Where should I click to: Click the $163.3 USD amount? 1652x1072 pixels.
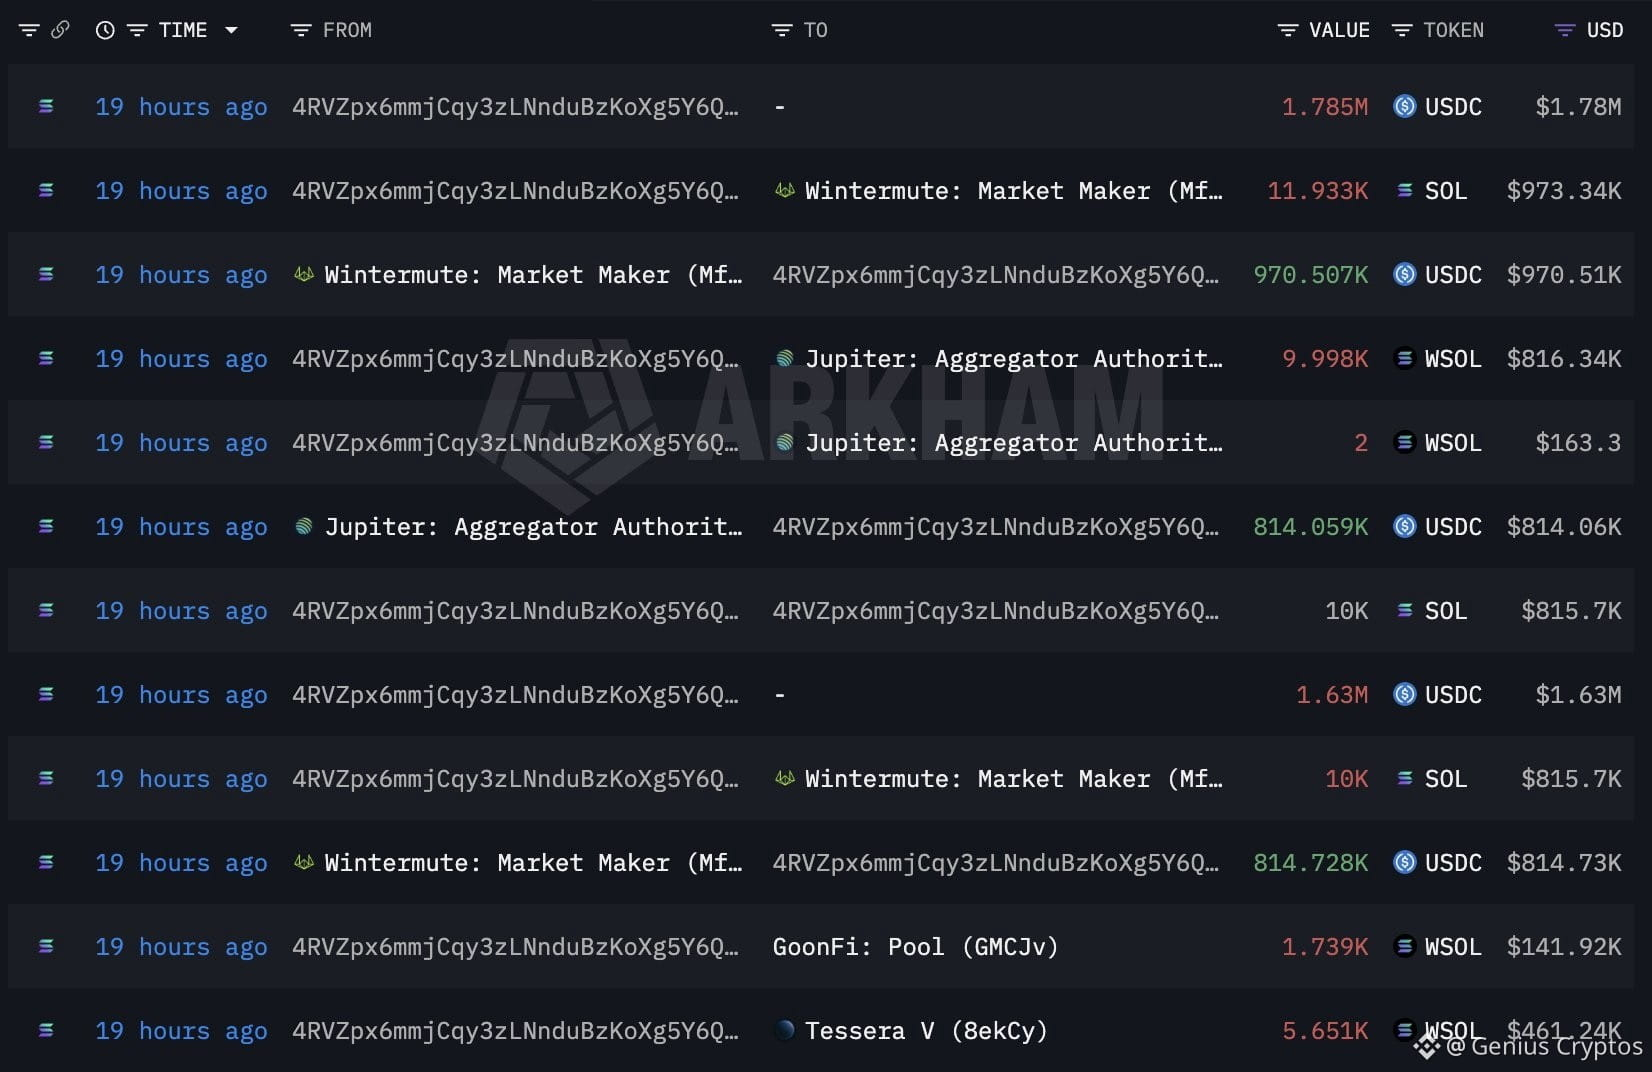pos(1578,443)
